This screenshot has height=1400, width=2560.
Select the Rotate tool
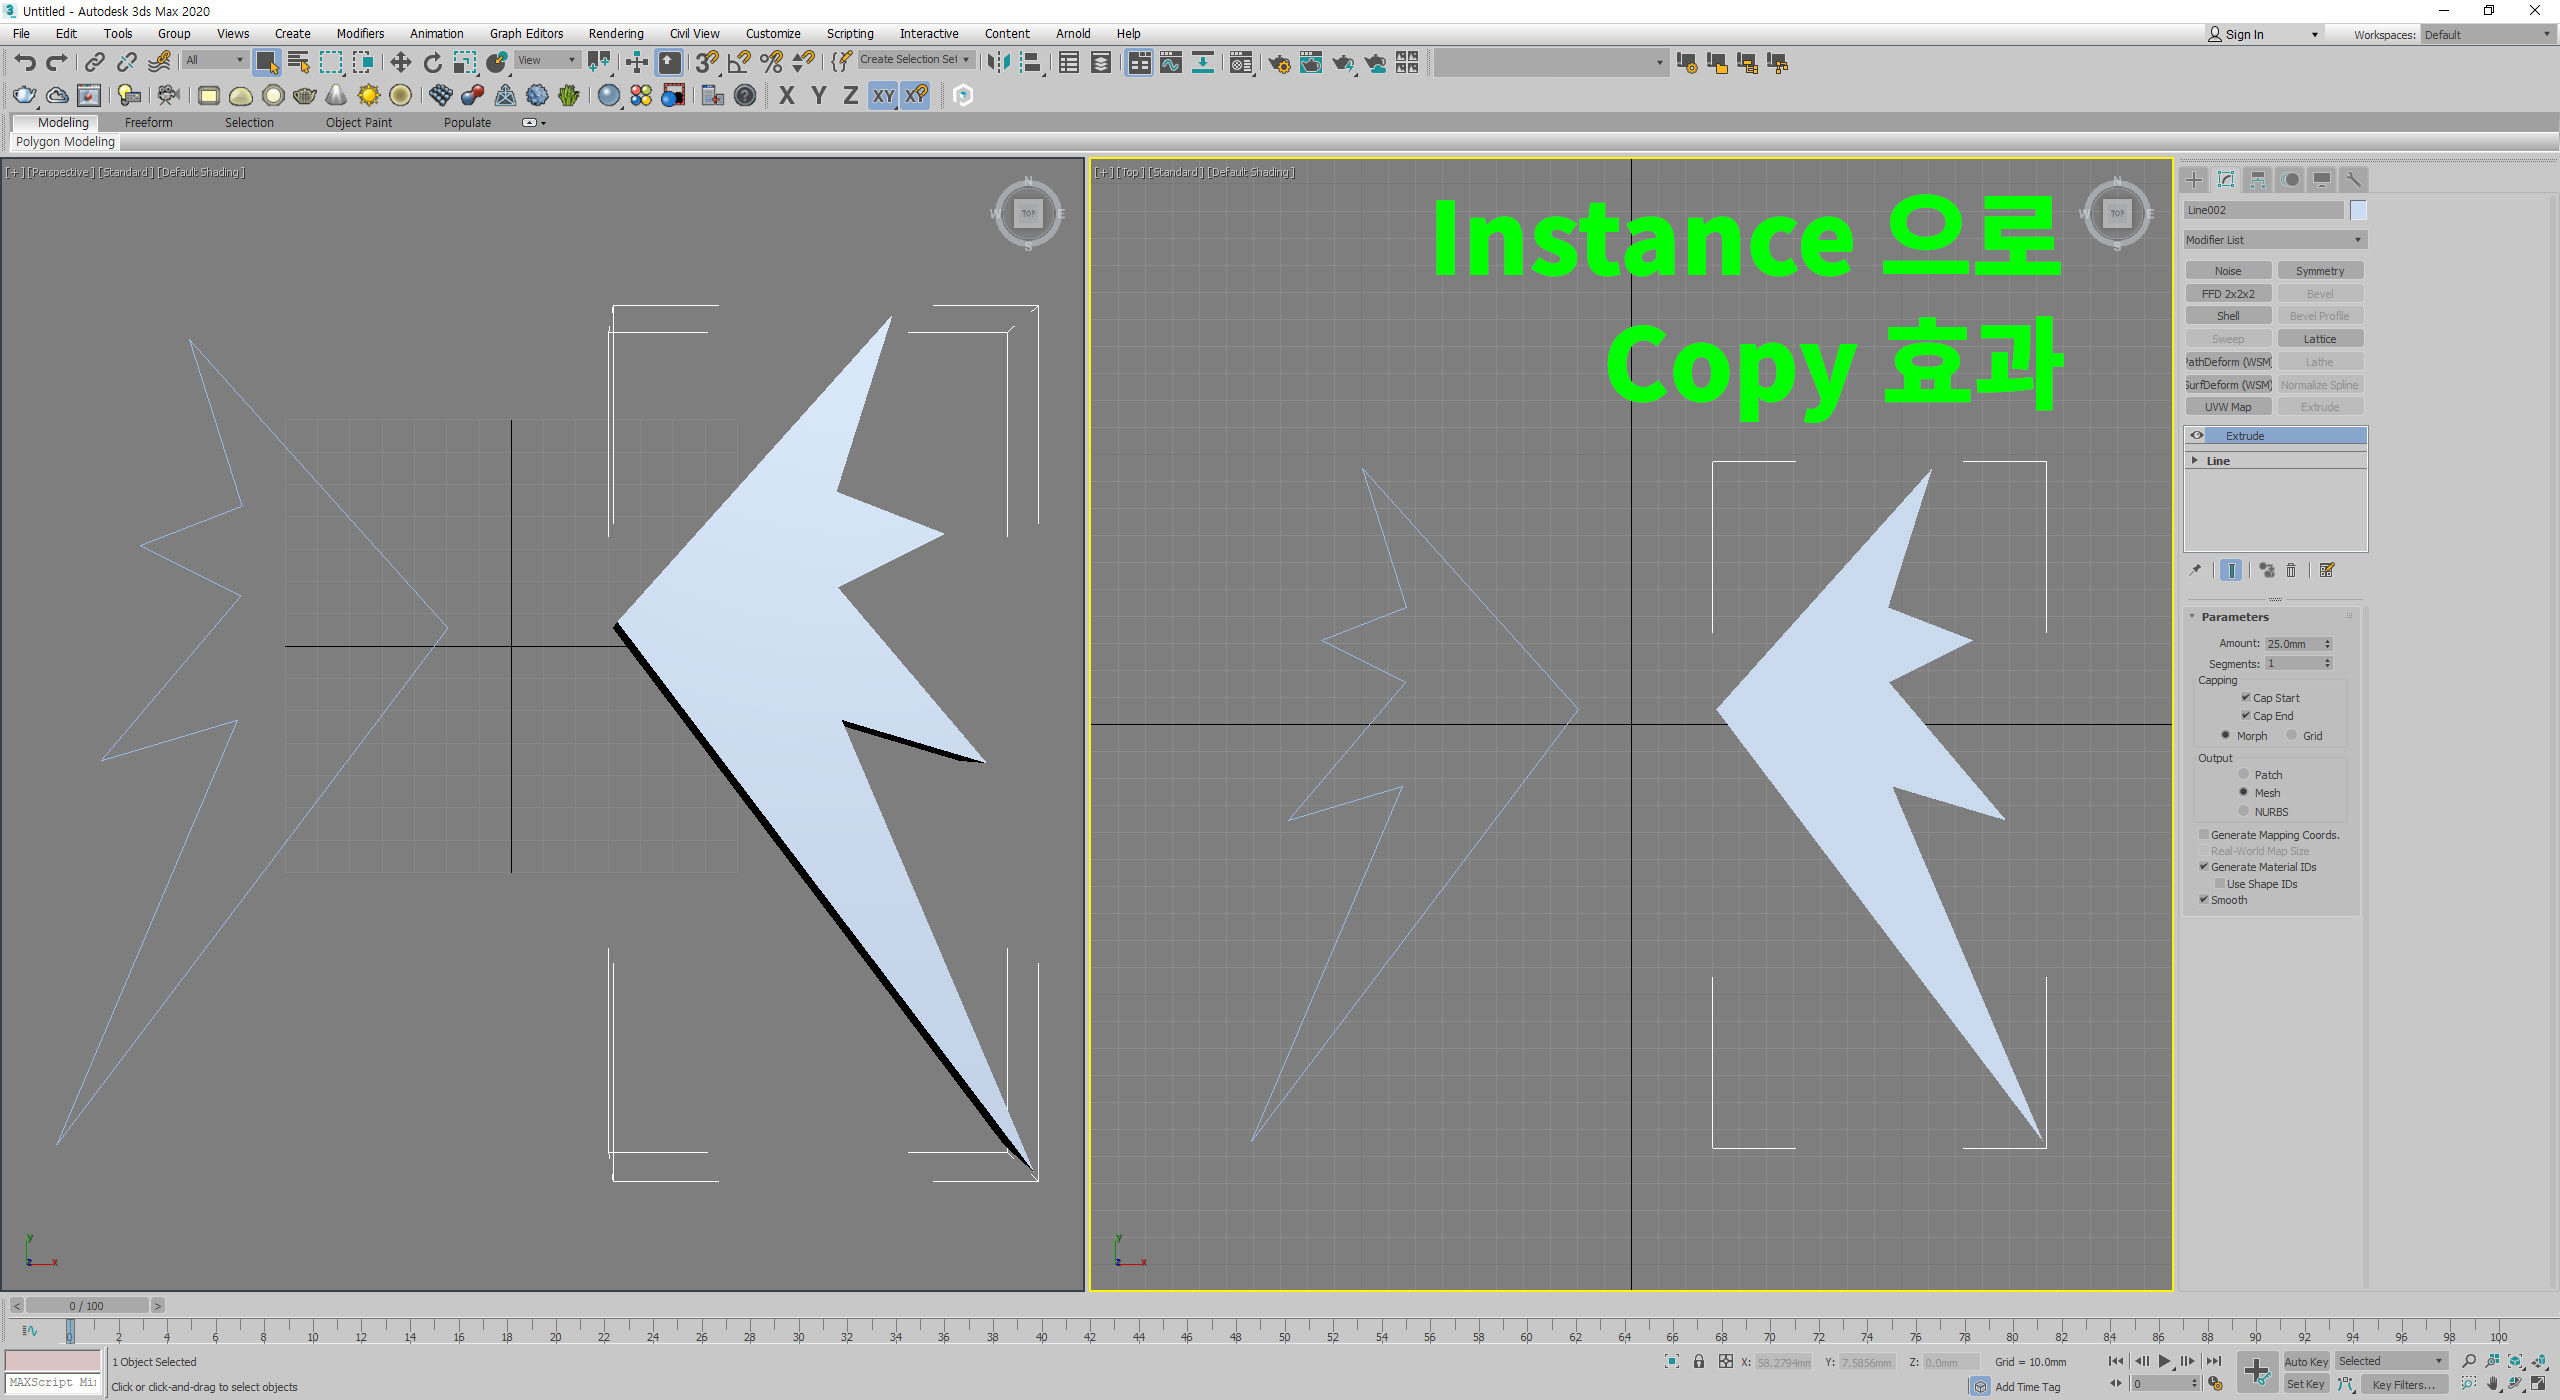tap(432, 63)
